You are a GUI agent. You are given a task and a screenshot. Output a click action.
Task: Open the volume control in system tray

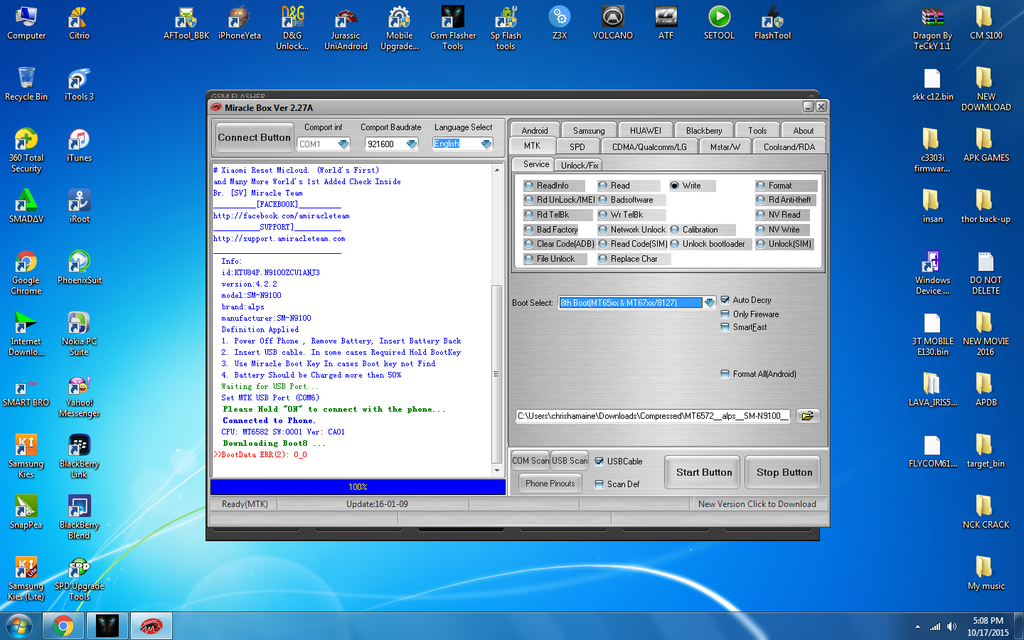point(952,627)
